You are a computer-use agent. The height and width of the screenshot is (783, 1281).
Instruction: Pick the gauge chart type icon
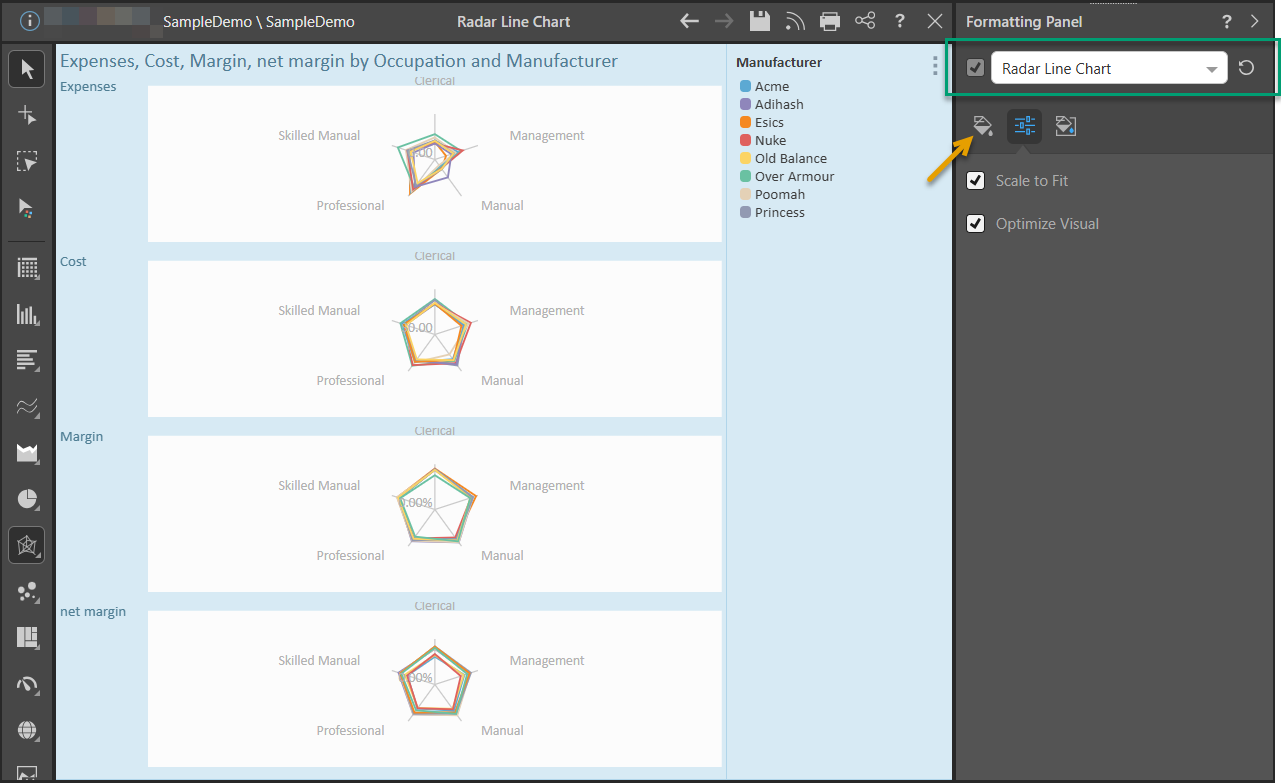(x=27, y=684)
